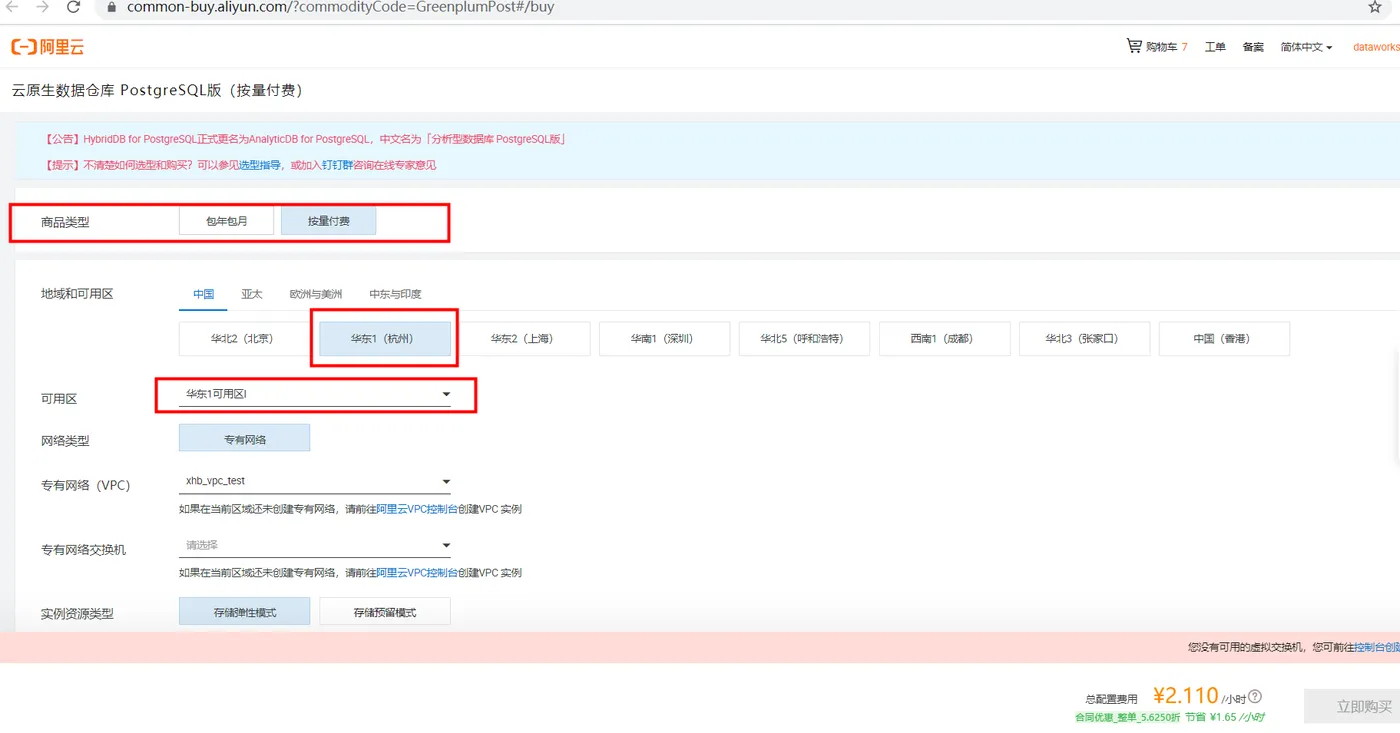The height and width of the screenshot is (733, 1400).
Task: Click the price help question mark icon
Action: (x=1255, y=697)
